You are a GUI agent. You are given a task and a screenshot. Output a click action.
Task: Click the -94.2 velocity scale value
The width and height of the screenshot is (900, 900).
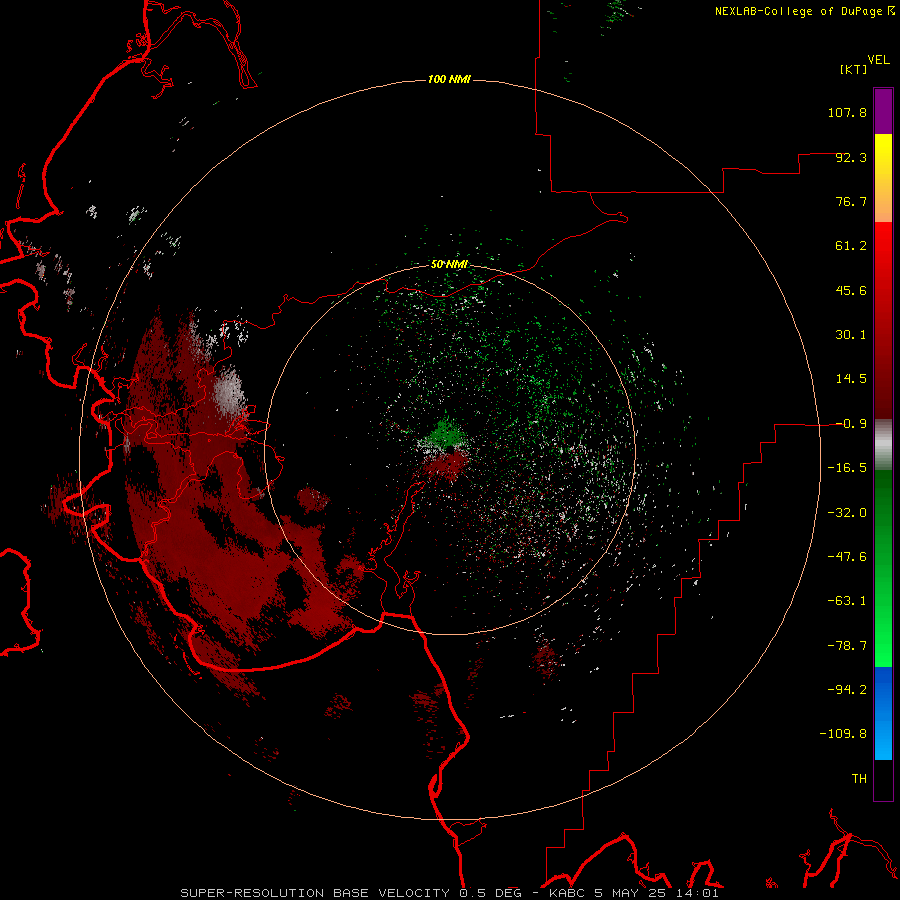[847, 690]
